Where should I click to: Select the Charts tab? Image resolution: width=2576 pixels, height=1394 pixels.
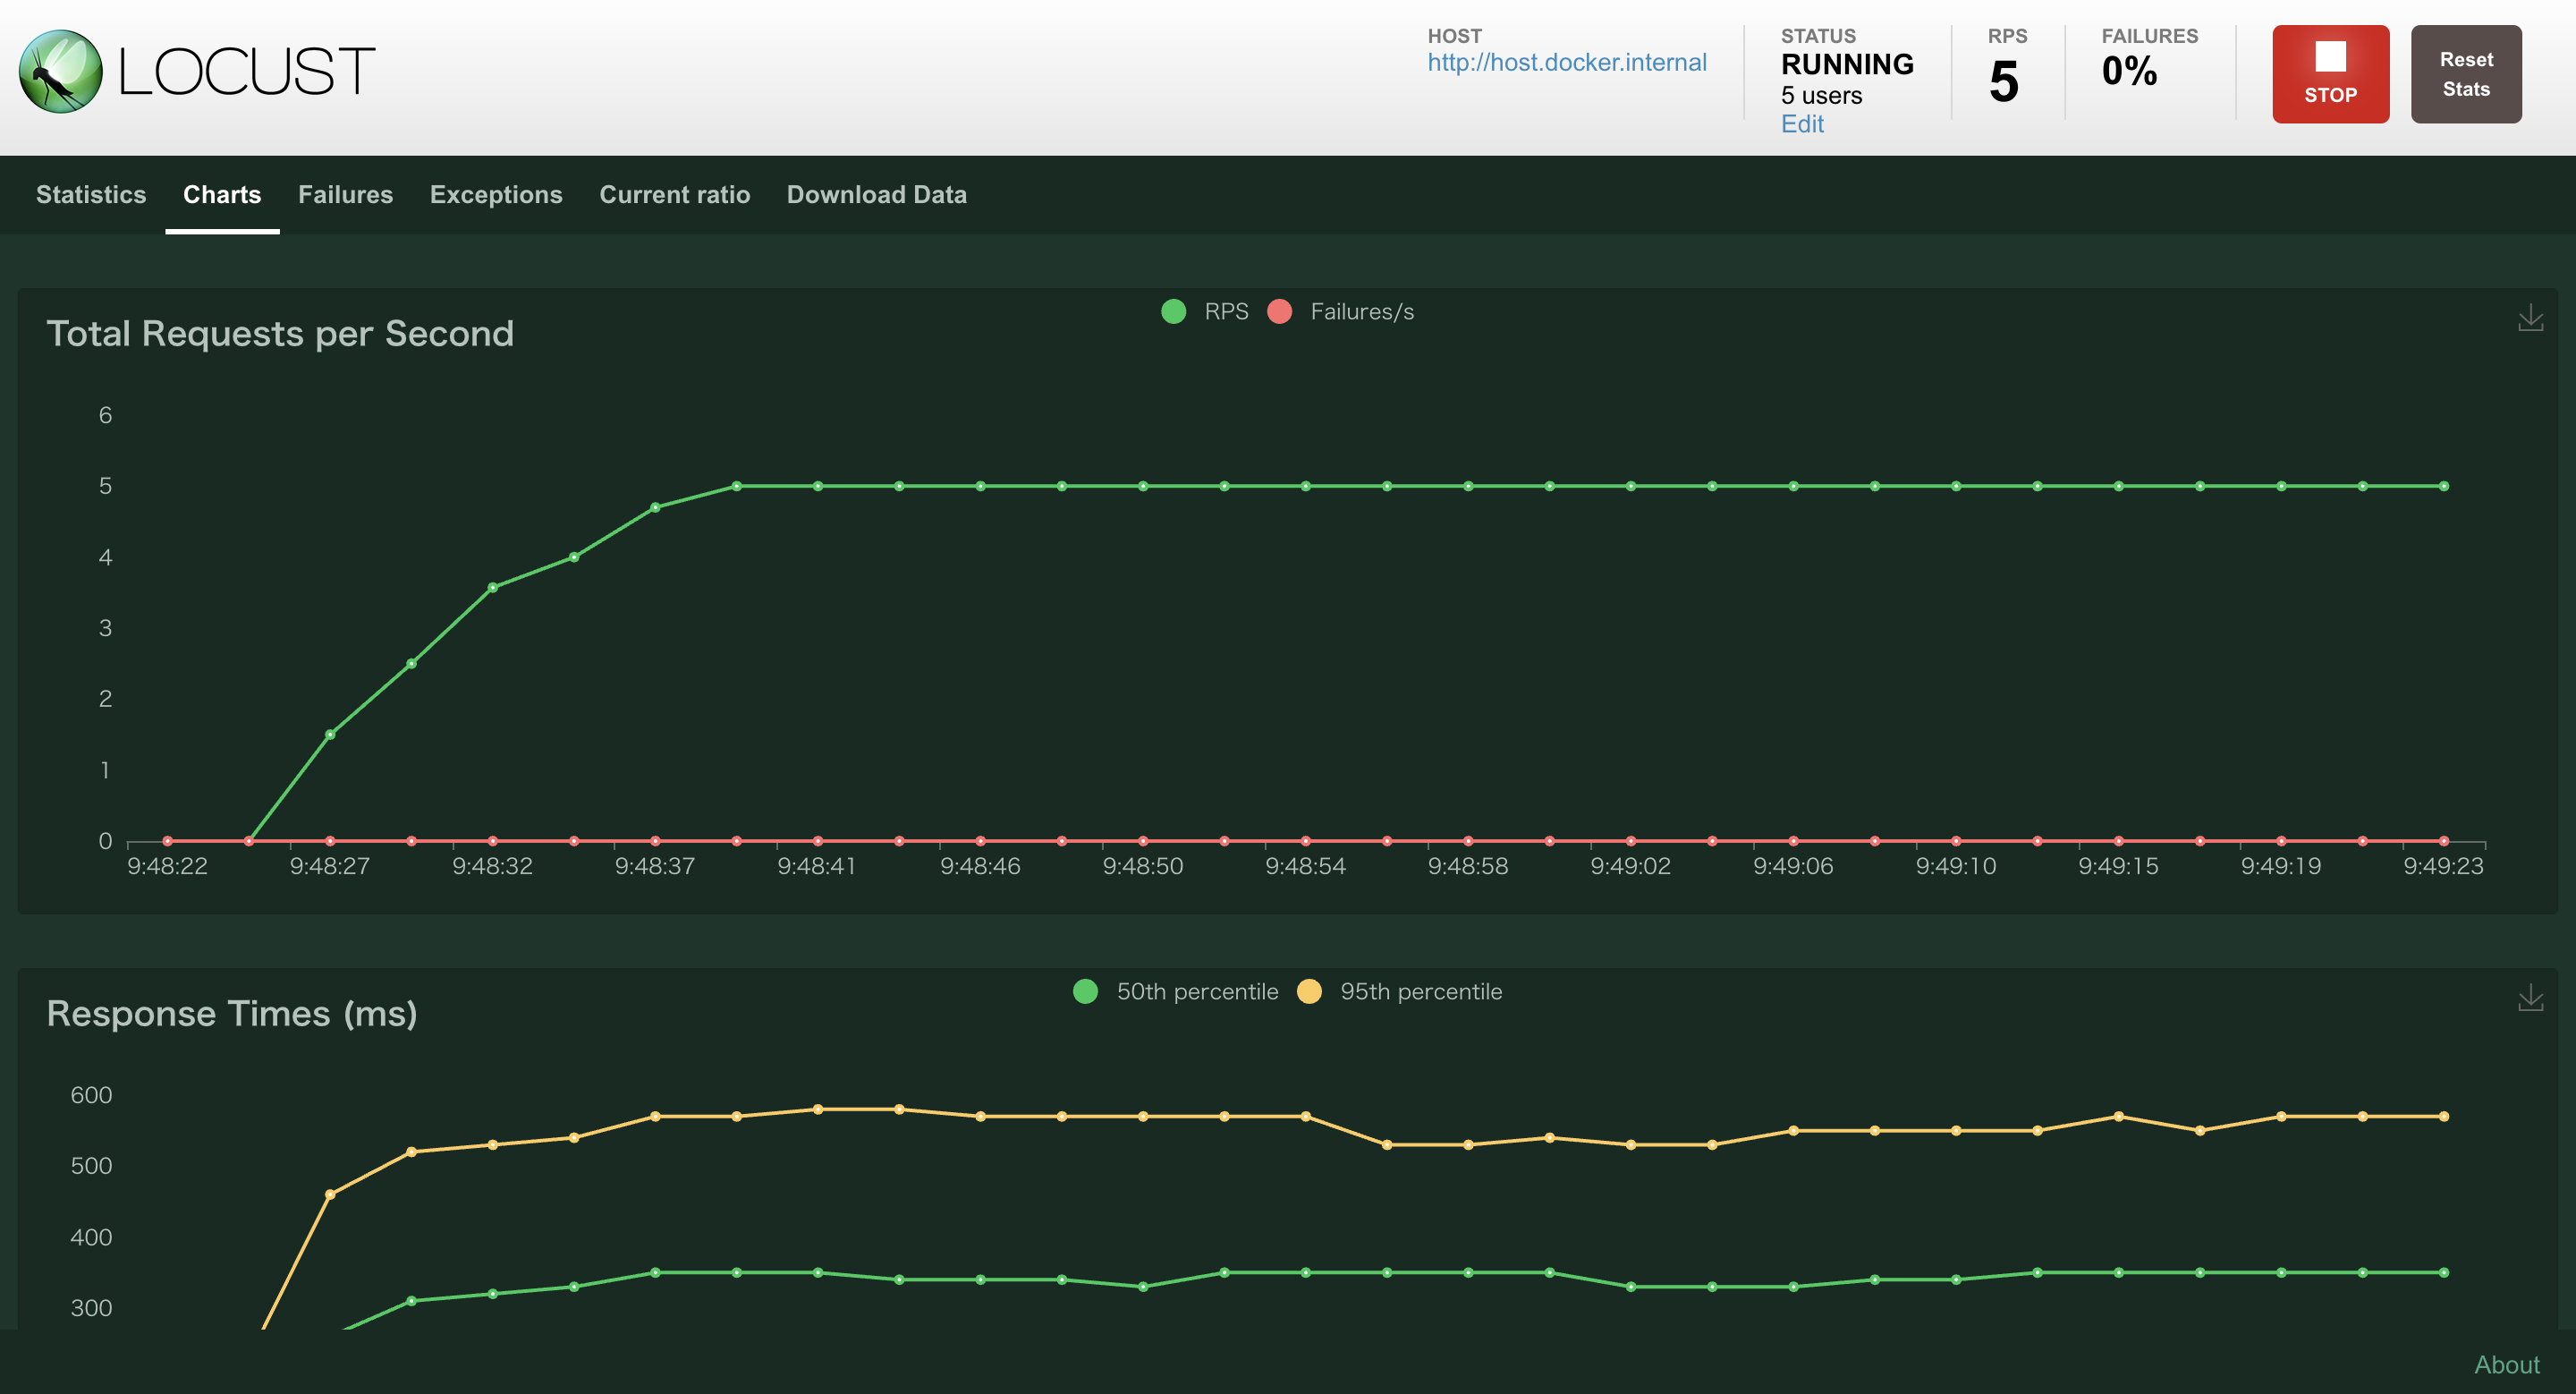pyautogui.click(x=222, y=195)
